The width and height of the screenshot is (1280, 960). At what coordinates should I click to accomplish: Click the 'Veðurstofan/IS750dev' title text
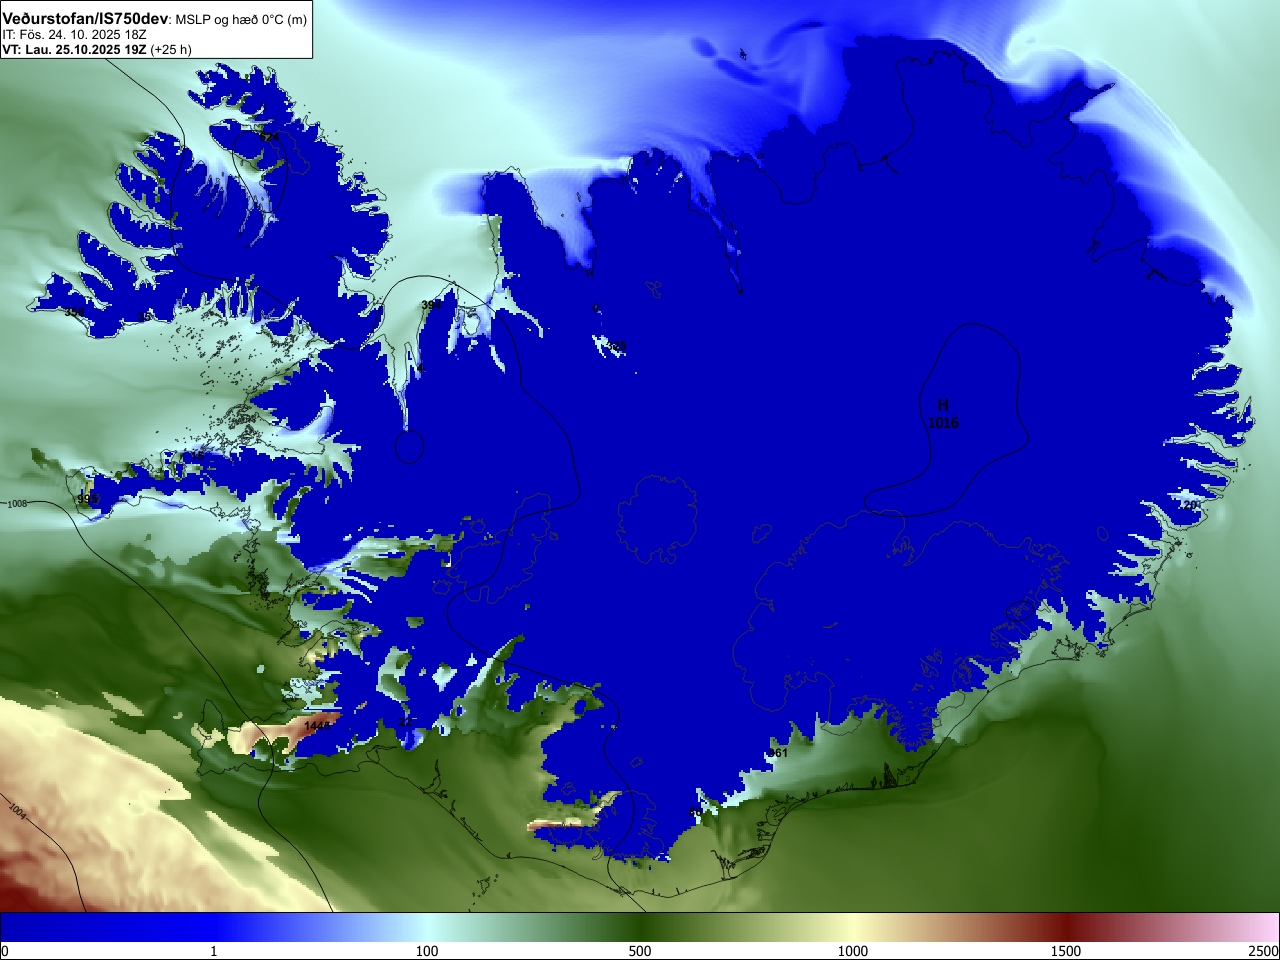pos(86,19)
